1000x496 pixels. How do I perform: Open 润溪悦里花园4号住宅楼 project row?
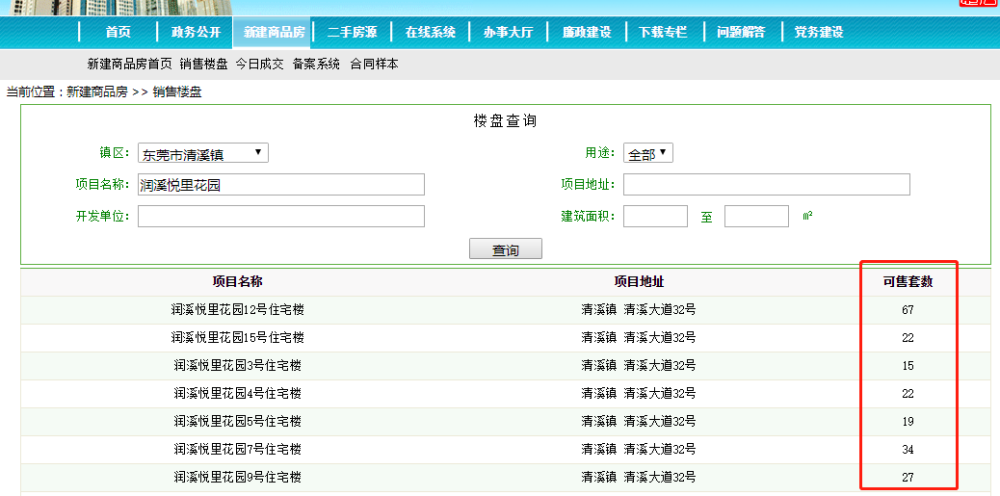237,394
